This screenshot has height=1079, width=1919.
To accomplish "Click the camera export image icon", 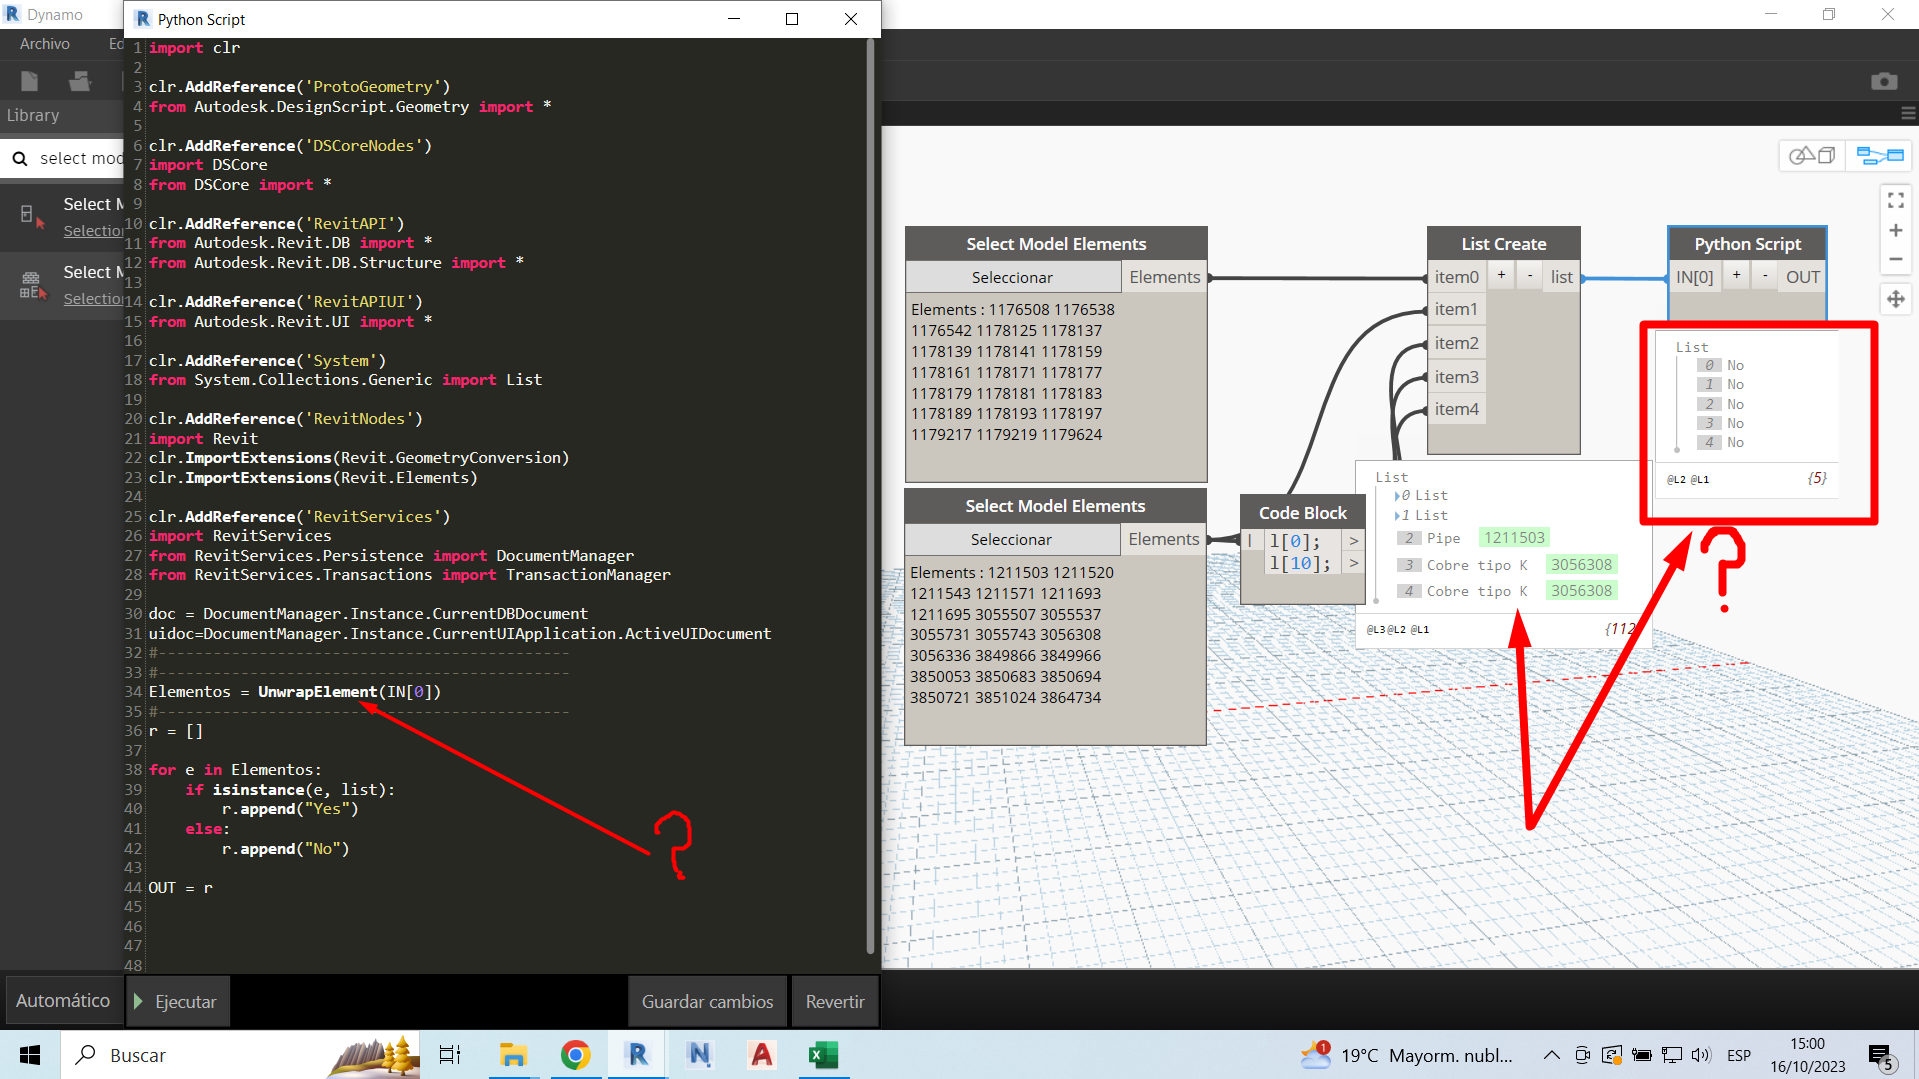I will coord(1884,81).
